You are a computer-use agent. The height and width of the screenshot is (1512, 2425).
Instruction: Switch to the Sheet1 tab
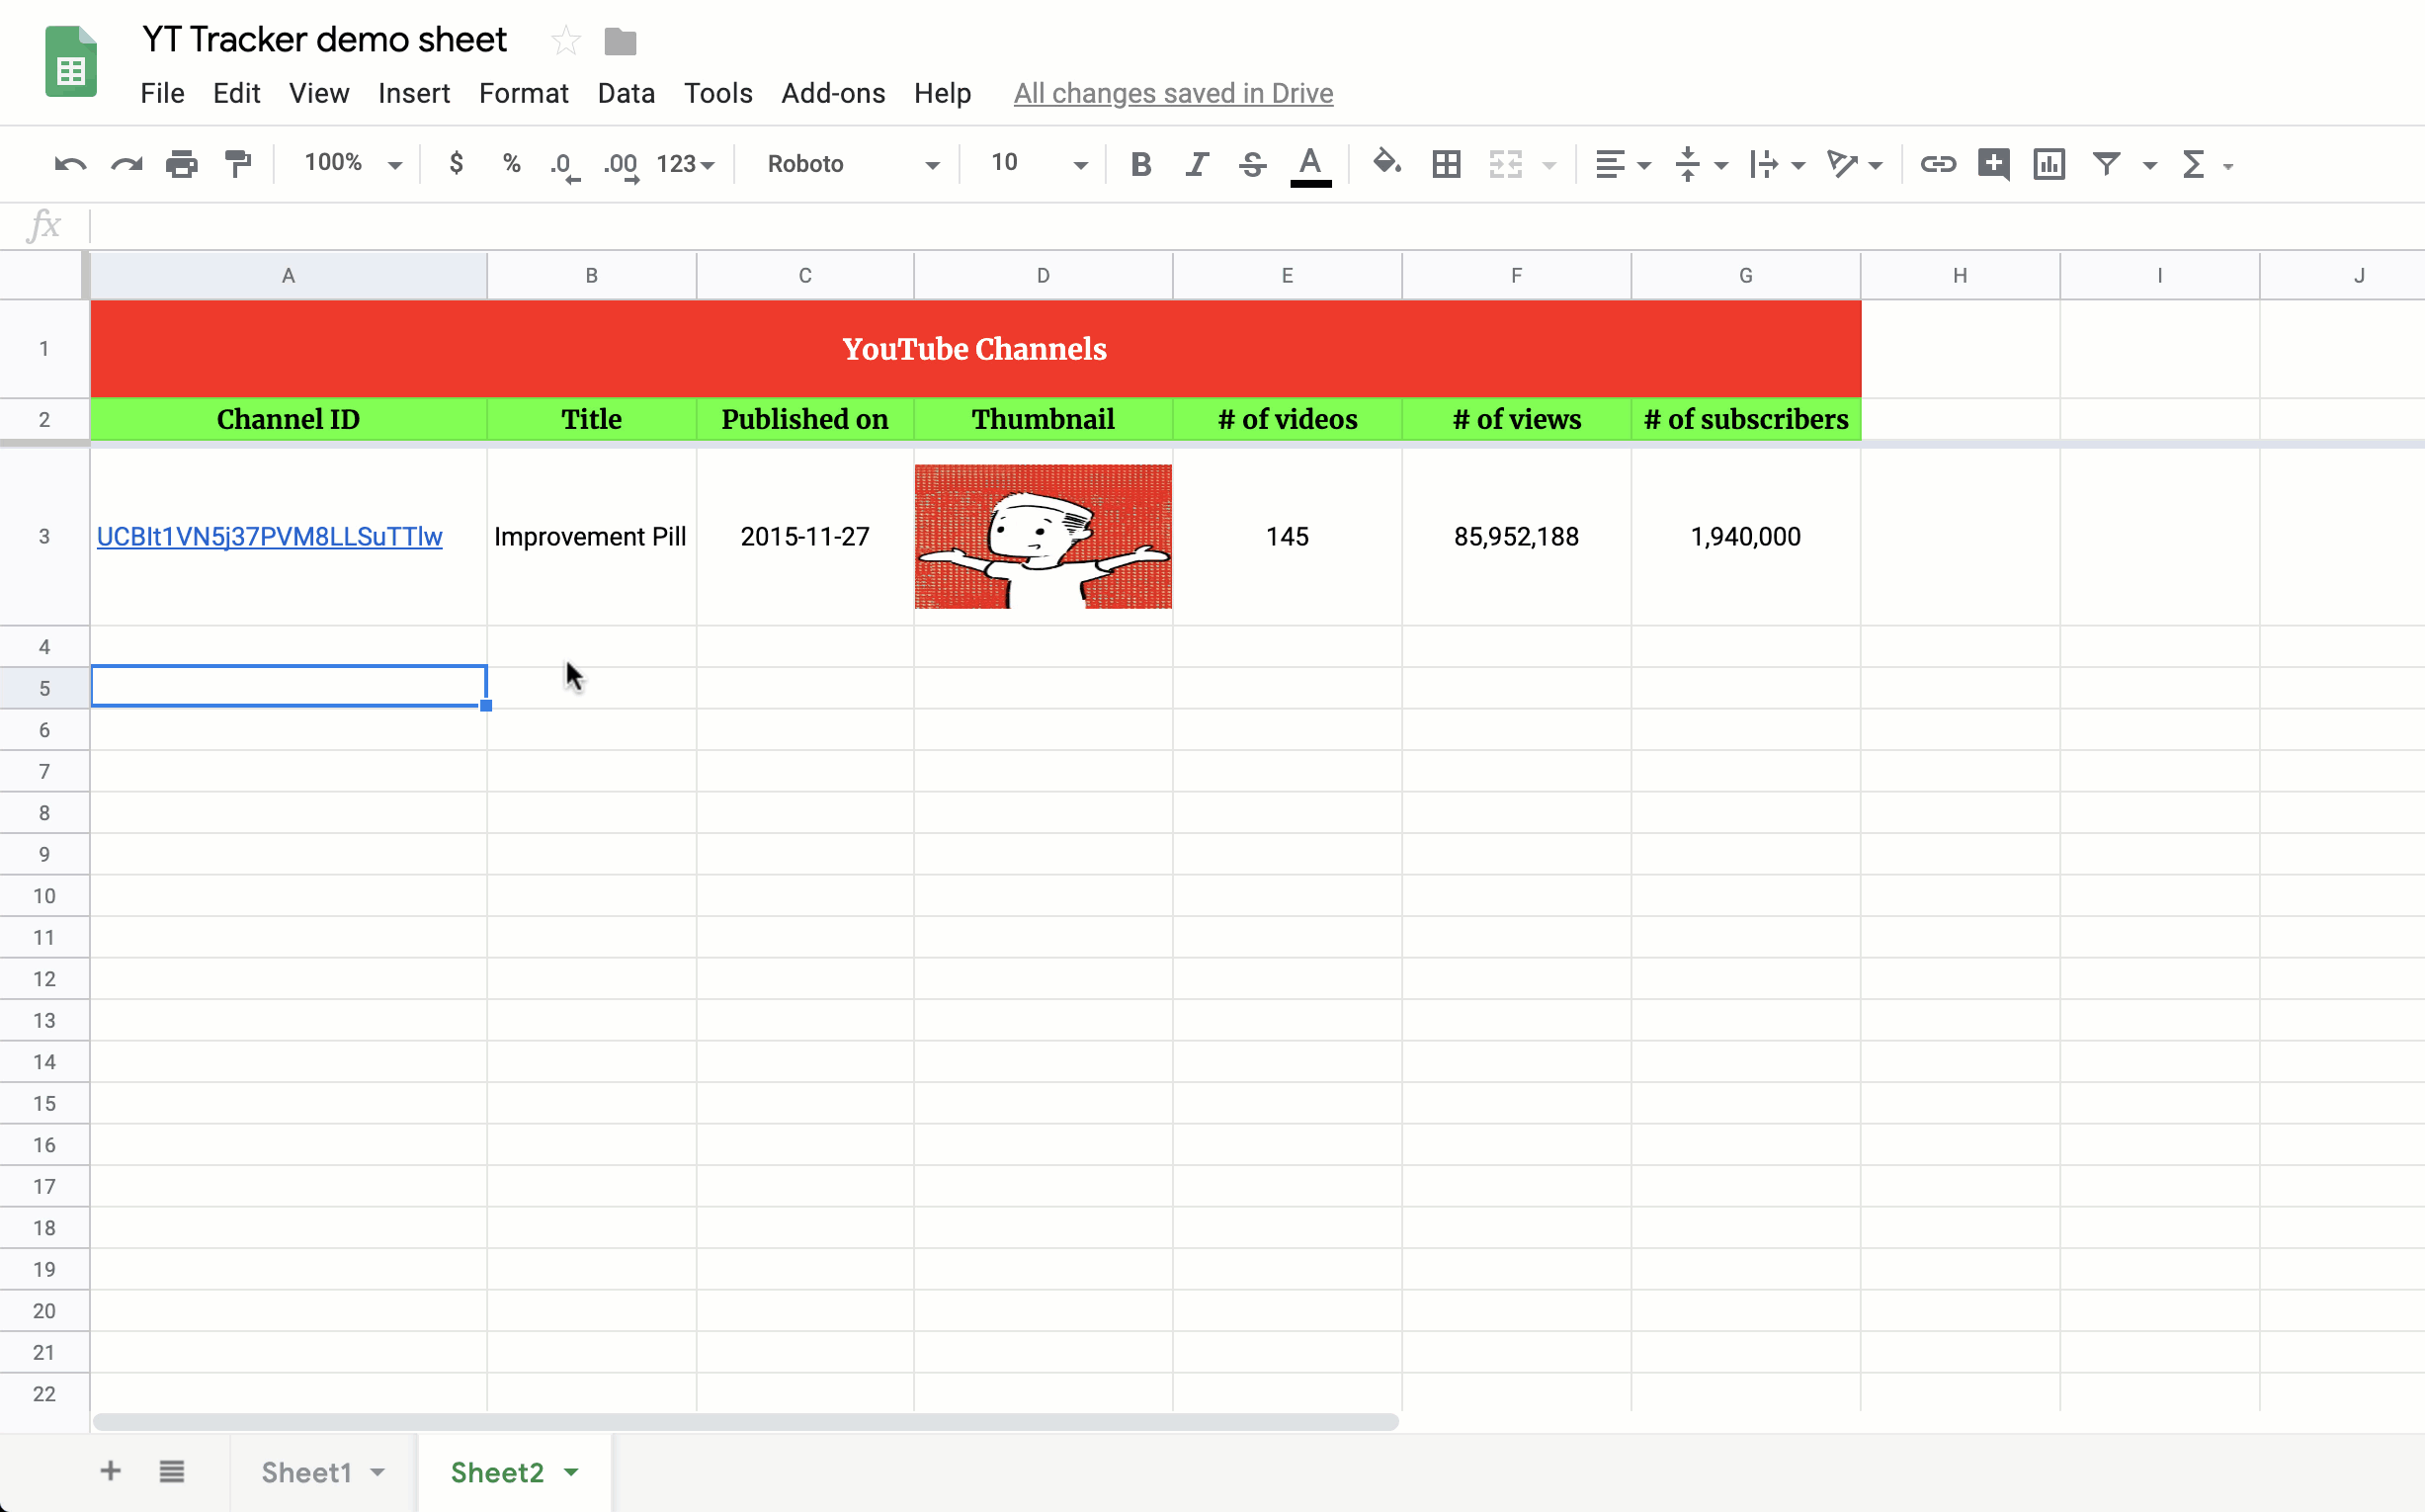307,1472
